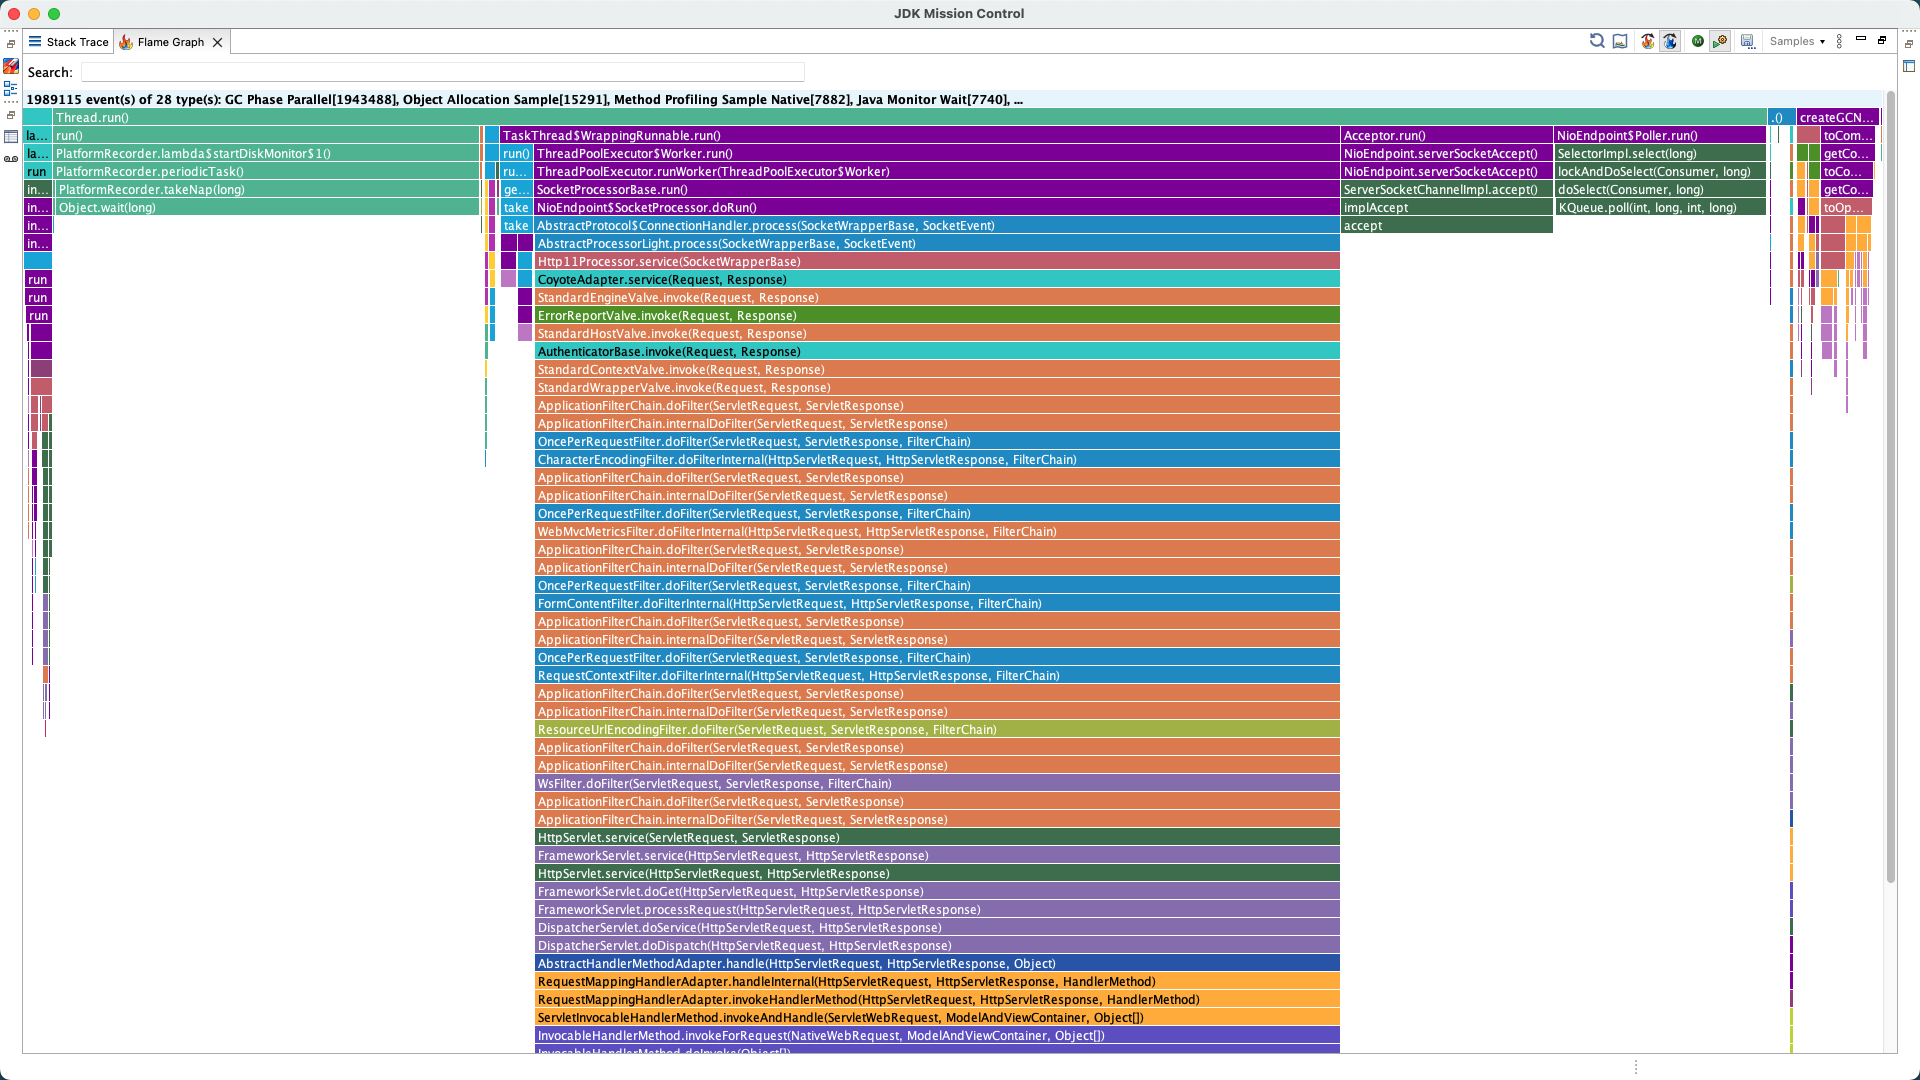Screen dimensions: 1920x1080
Task: Open the table view sidebar icon
Action: 11,136
